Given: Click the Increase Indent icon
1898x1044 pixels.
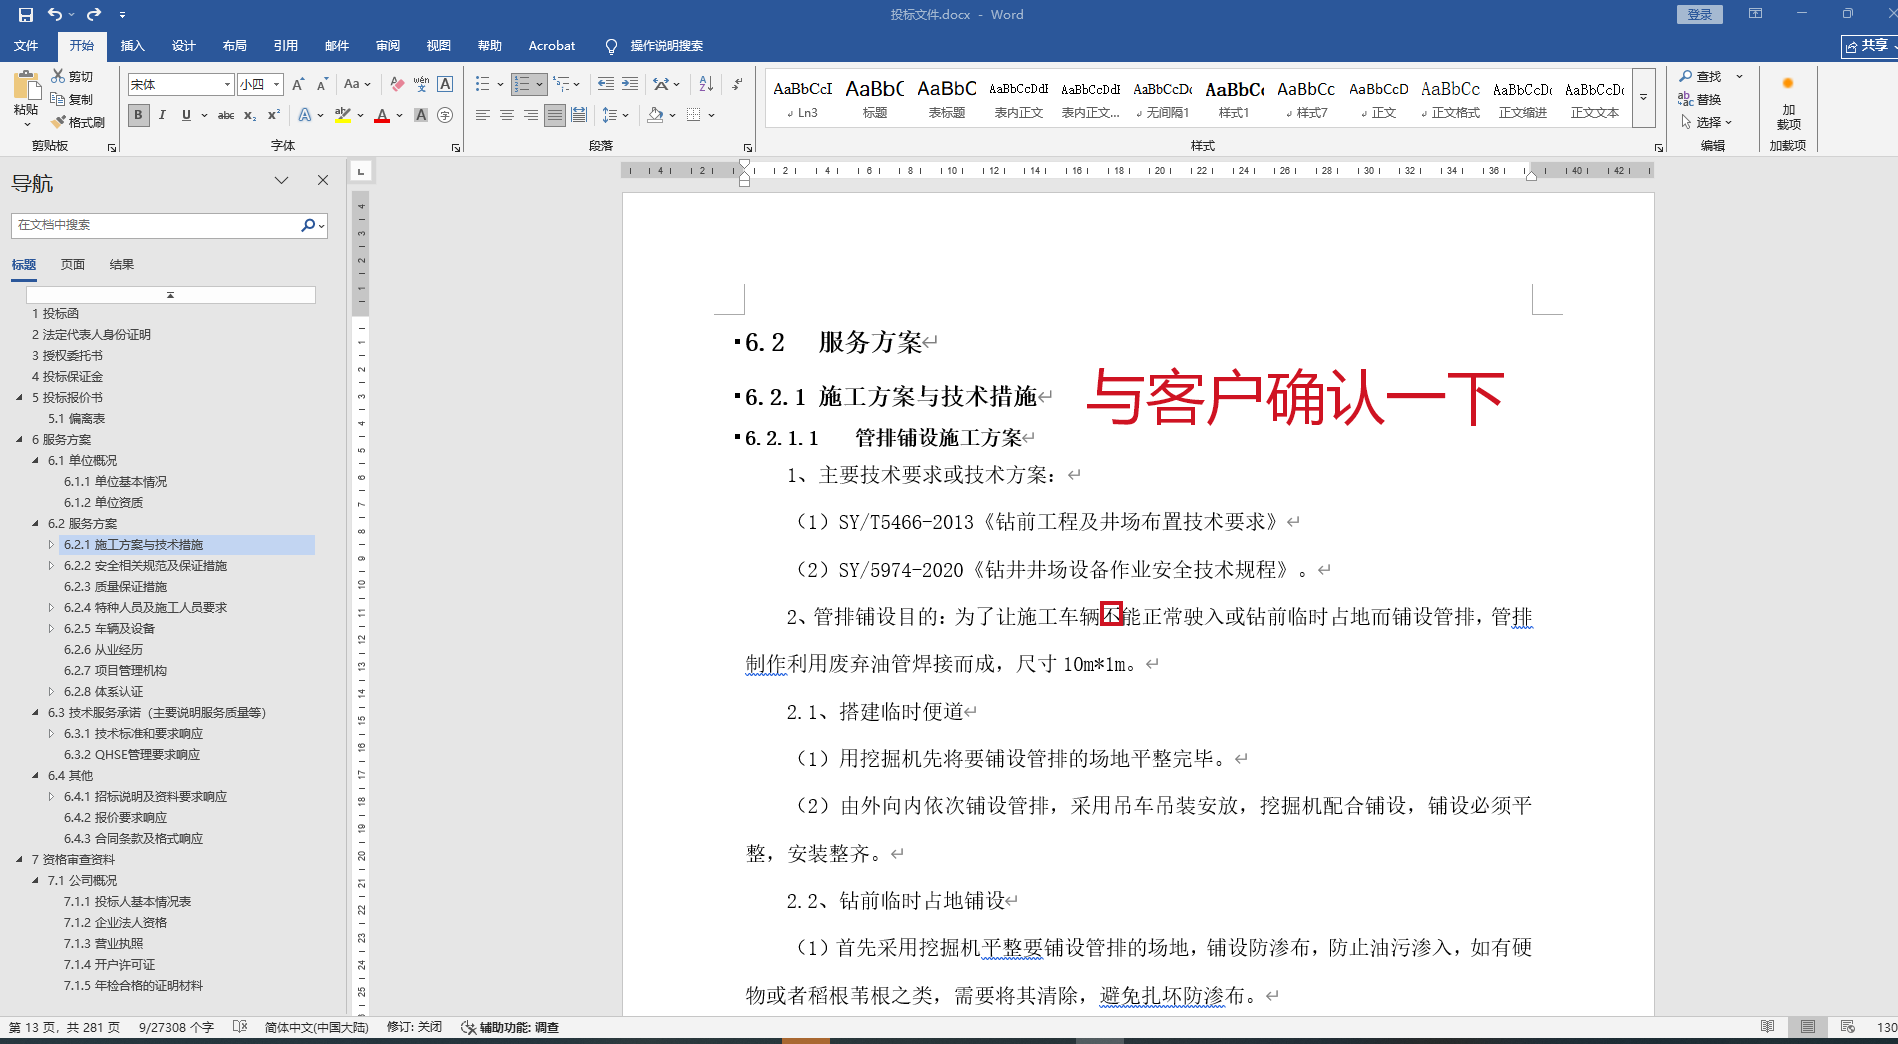Looking at the screenshot, I should [x=630, y=85].
